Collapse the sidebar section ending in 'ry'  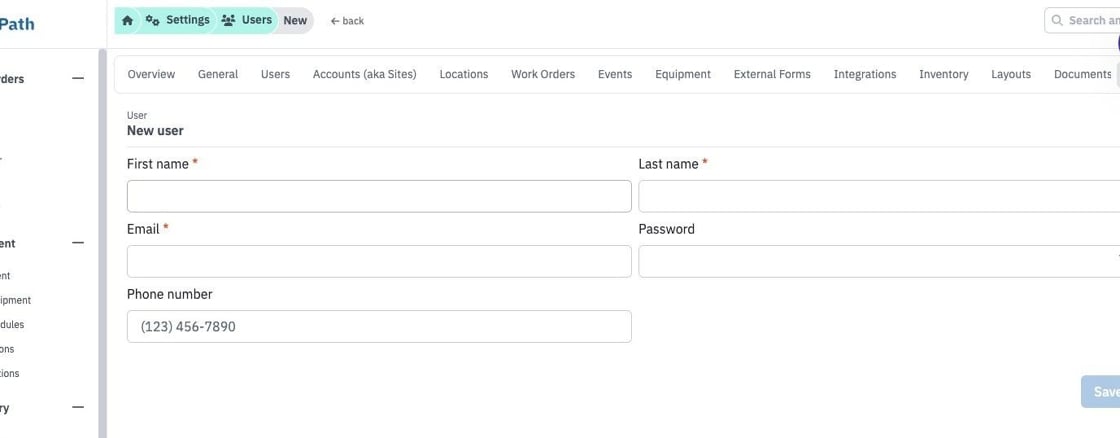coord(78,407)
